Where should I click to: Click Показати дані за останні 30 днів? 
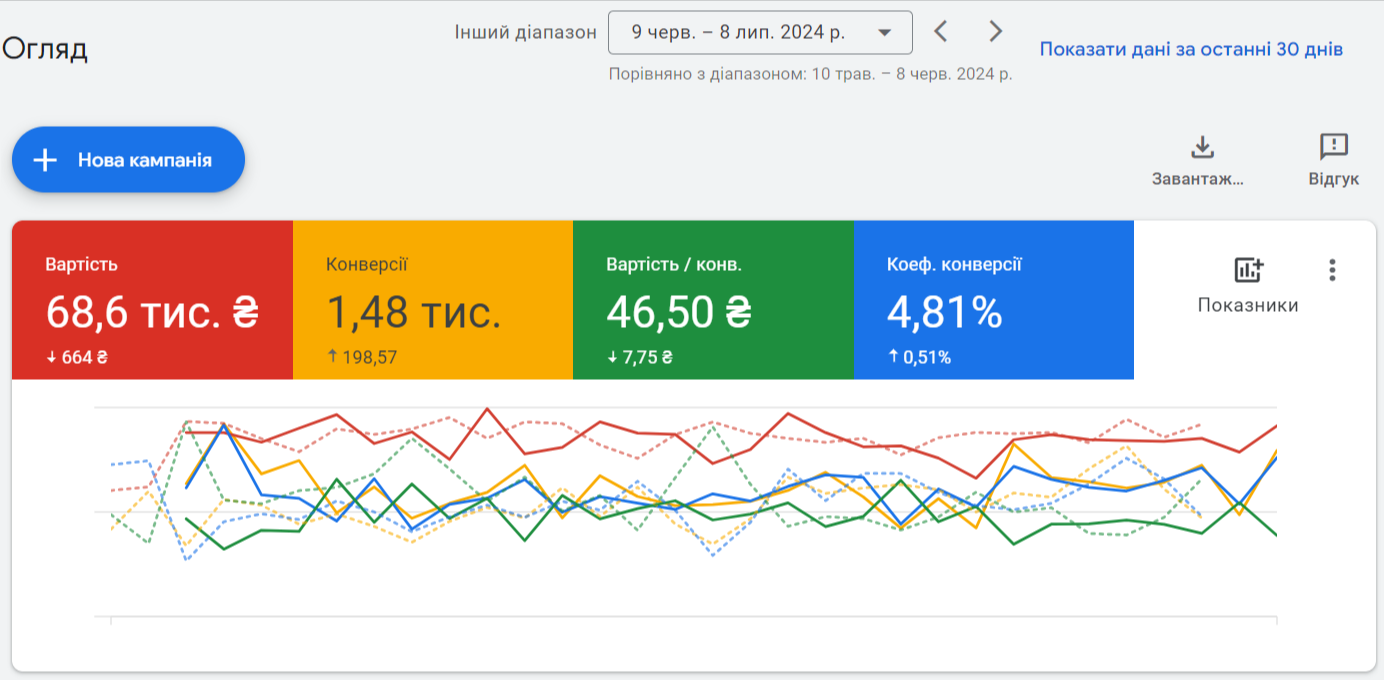(x=1191, y=49)
